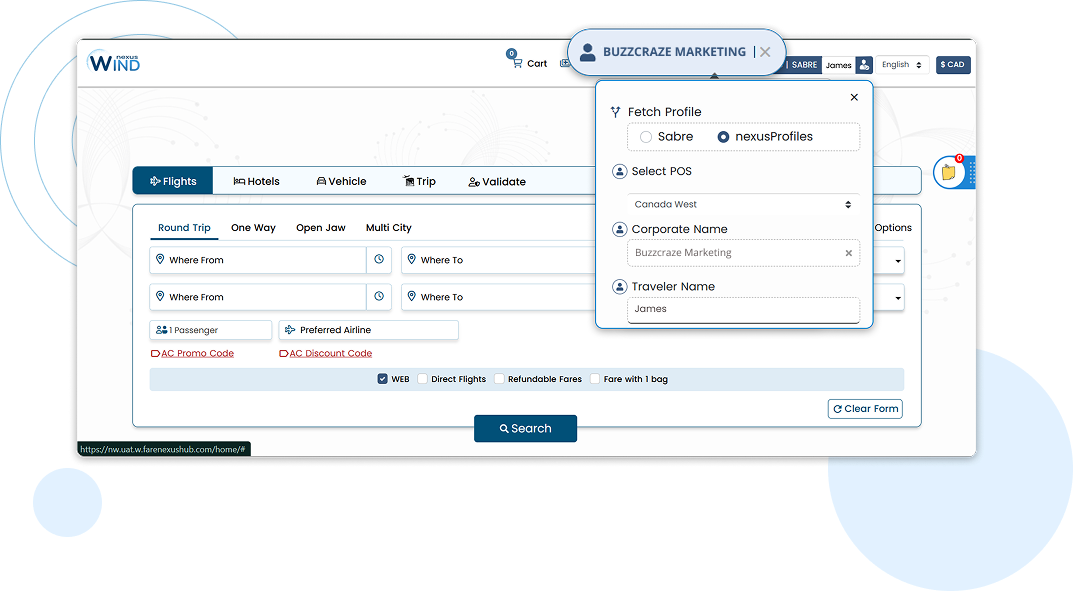The image size is (1073, 591).
Task: Open the $ CAD currency selector
Action: tap(953, 65)
